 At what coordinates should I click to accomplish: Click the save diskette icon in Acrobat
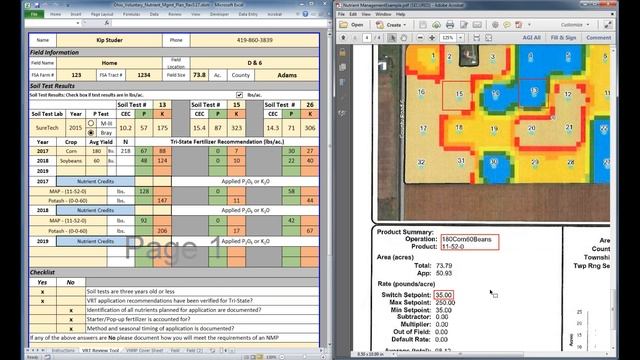422,25
